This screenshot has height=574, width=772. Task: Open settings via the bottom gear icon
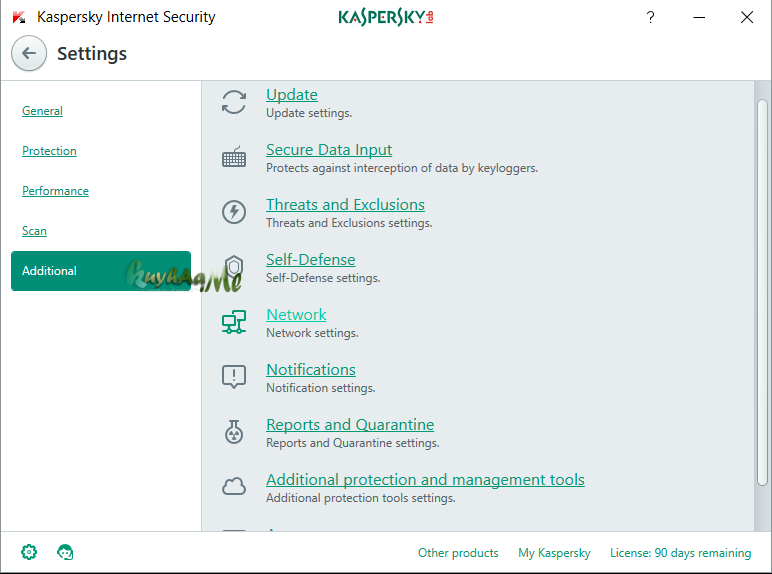(29, 552)
